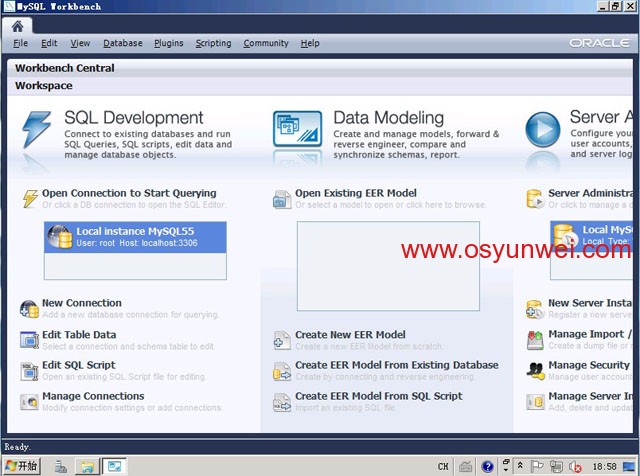Collapse the Workspace section header
The width and height of the screenshot is (640, 476).
pyautogui.click(x=44, y=86)
